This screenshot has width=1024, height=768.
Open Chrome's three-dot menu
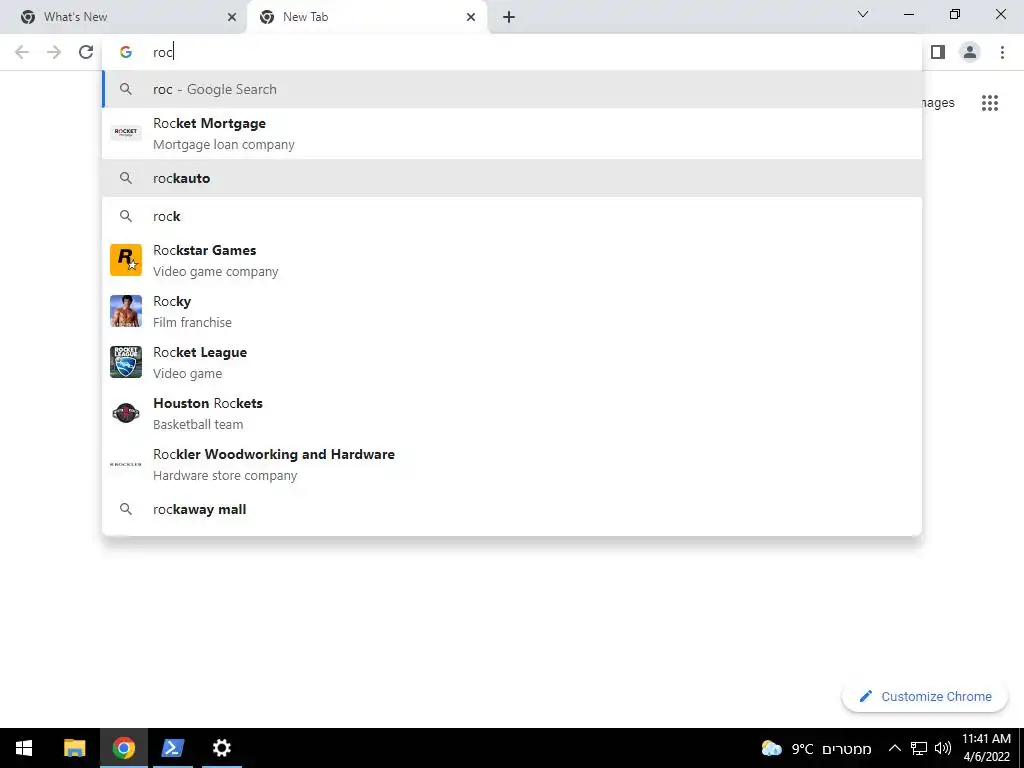tap(1002, 52)
